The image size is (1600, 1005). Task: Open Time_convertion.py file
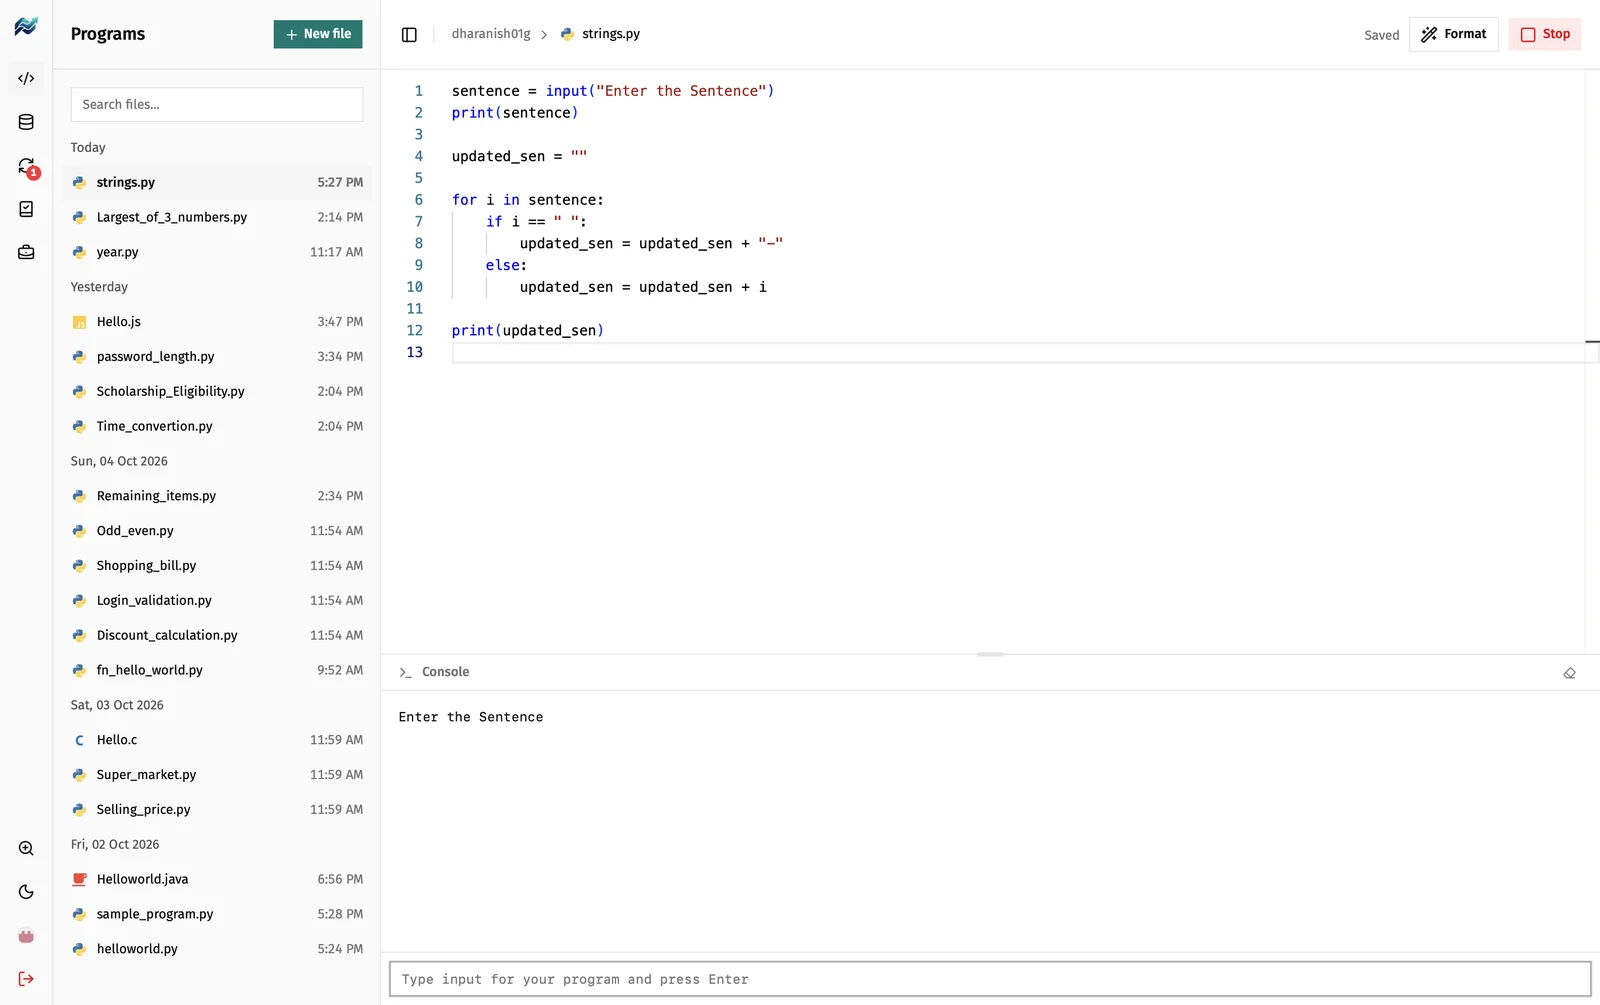tap(217, 426)
